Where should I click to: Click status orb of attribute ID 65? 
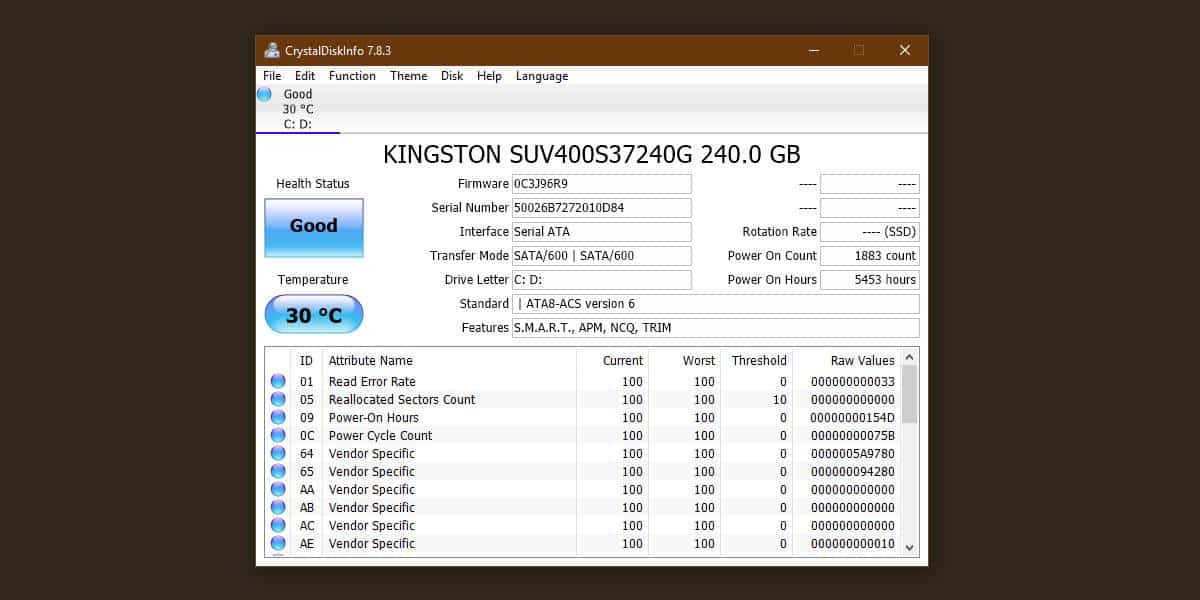[278, 471]
